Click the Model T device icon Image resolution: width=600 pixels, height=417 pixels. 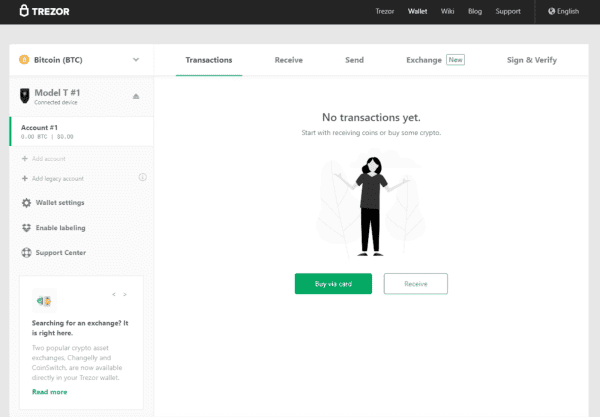coord(25,96)
